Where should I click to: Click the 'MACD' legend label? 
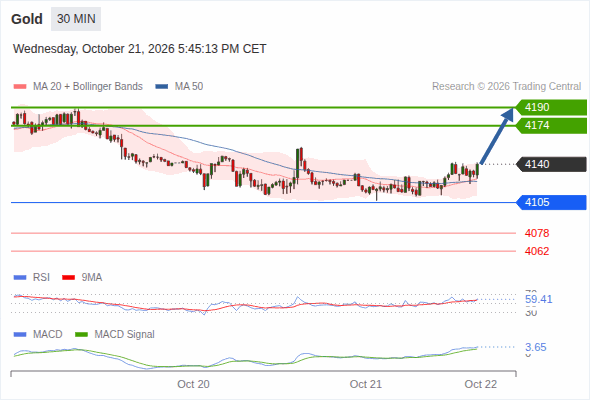tap(48, 334)
